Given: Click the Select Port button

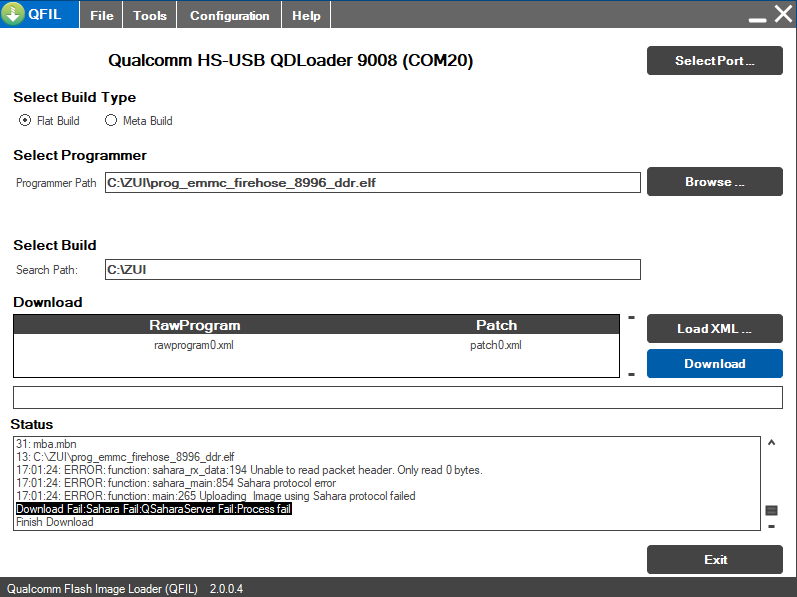Looking at the screenshot, I should pyautogui.click(x=715, y=60).
